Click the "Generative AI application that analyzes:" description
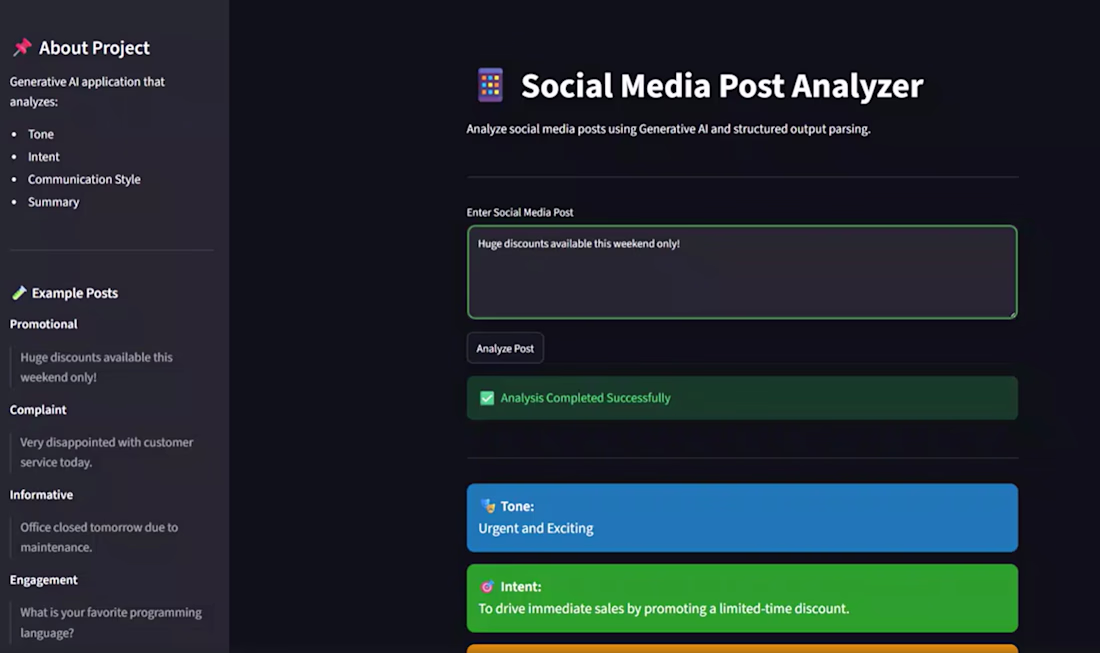The width and height of the screenshot is (1100, 653). click(x=87, y=91)
